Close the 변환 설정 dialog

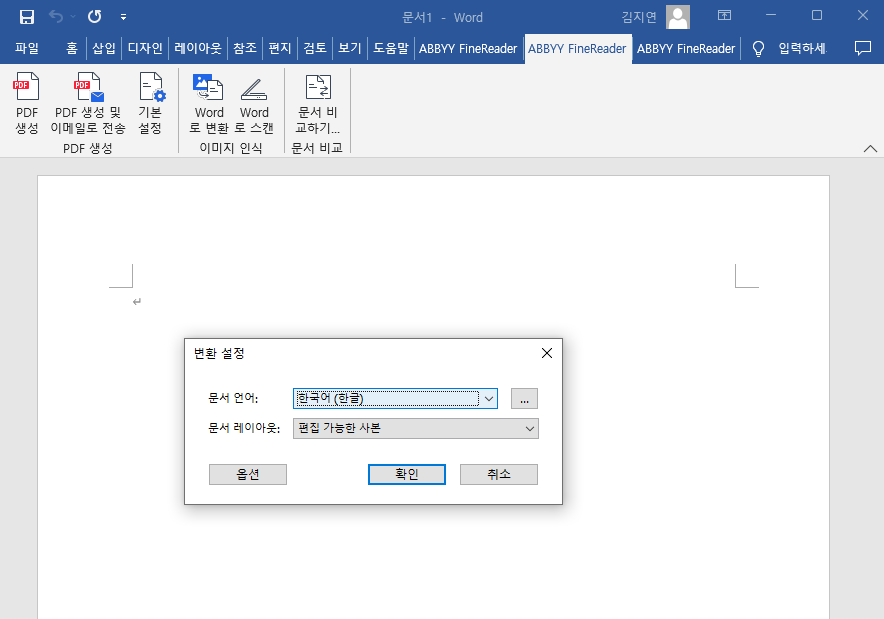(x=546, y=353)
